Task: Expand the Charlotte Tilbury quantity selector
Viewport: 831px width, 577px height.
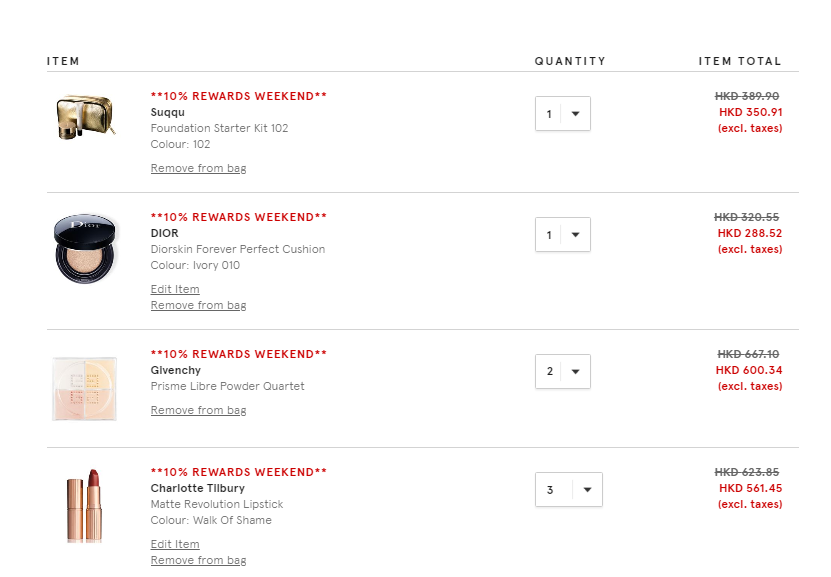Action: tap(569, 490)
